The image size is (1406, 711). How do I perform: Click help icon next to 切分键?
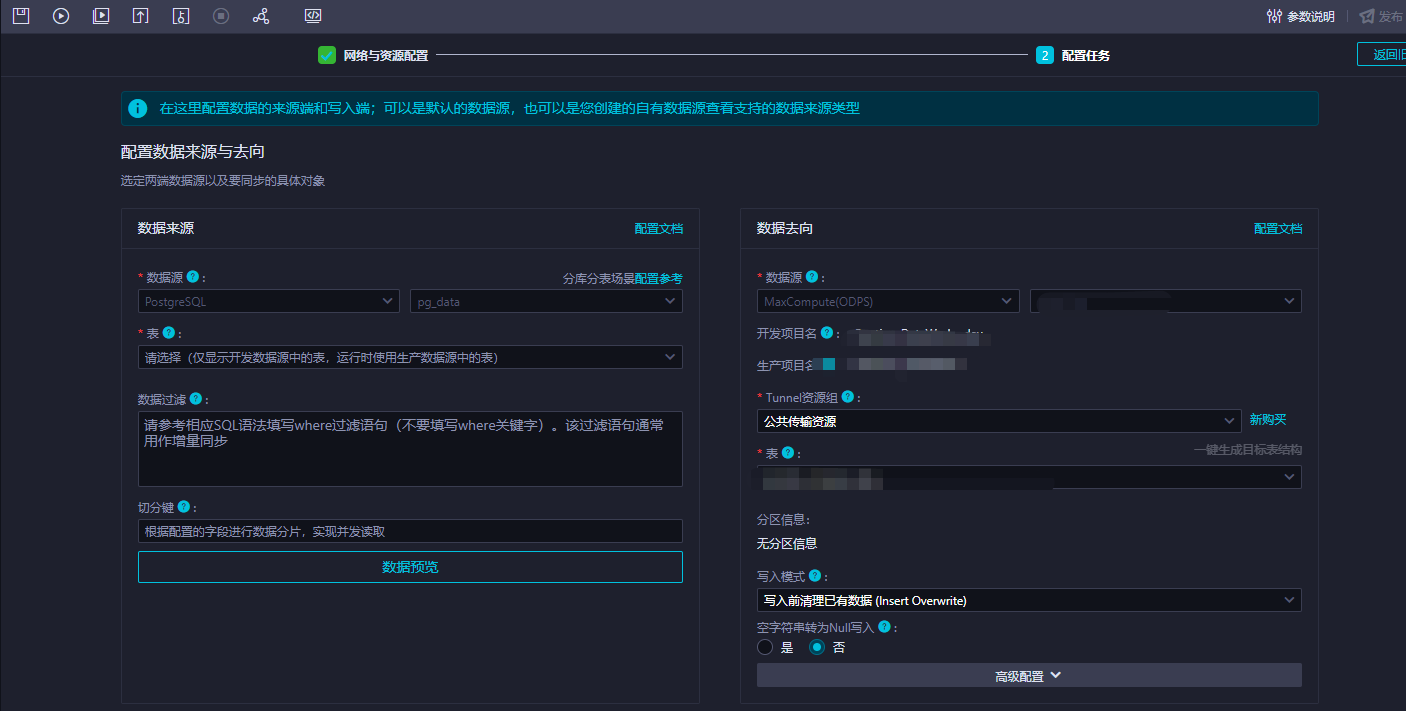(x=183, y=507)
